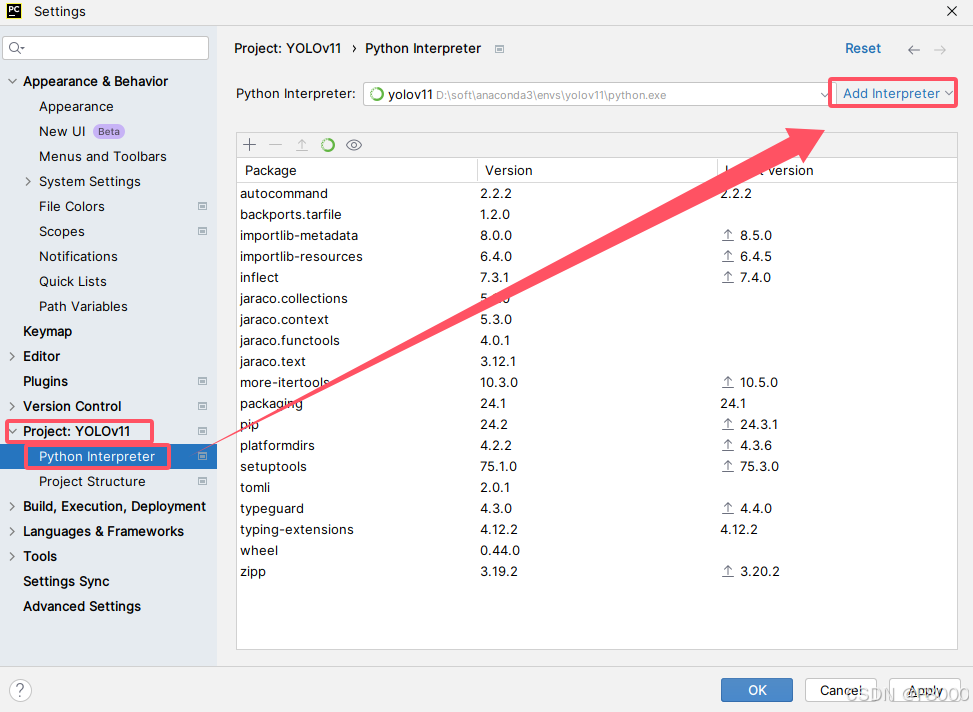Open the Add Interpreter dropdown
Image resolution: width=973 pixels, height=712 pixels.
[897, 94]
